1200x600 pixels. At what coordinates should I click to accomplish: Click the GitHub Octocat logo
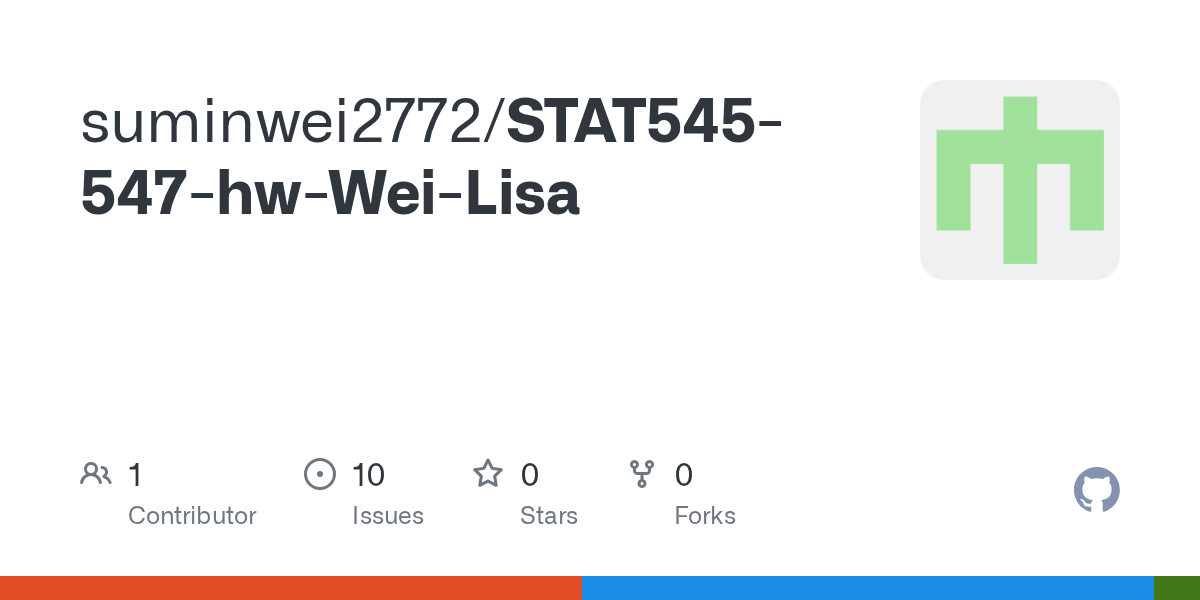(x=1096, y=490)
